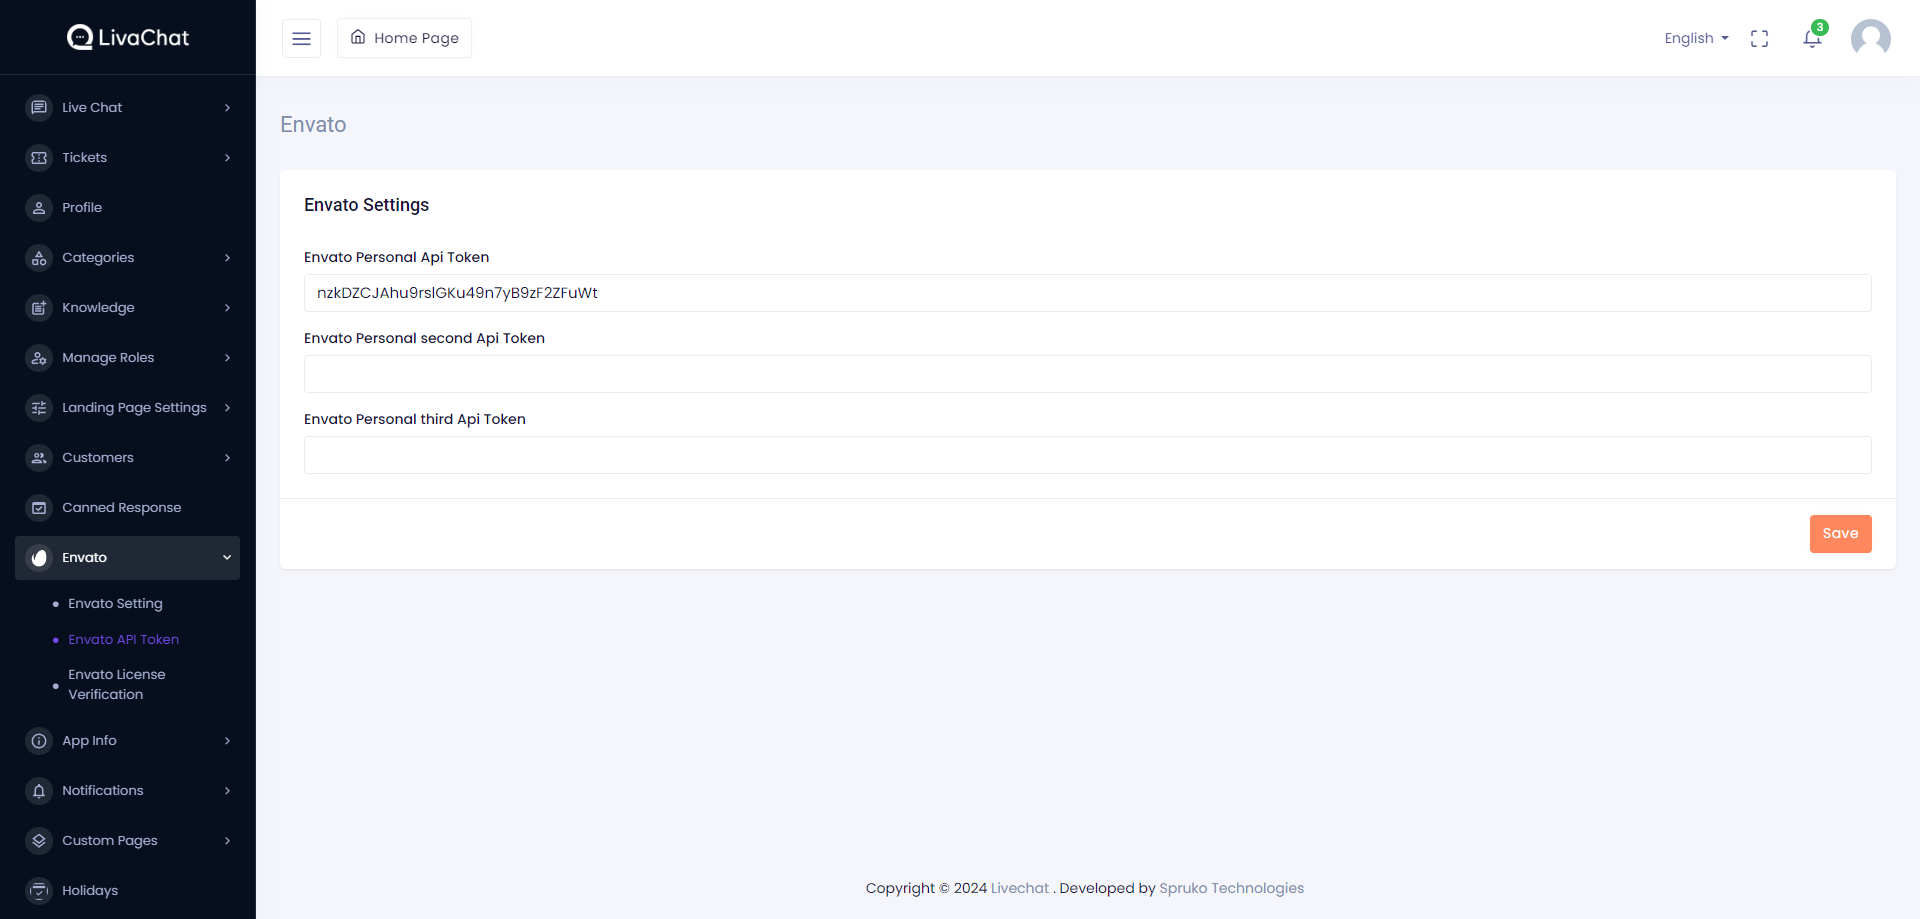Click the Holidays sidebar icon
Image resolution: width=1920 pixels, height=919 pixels.
pos(39,890)
